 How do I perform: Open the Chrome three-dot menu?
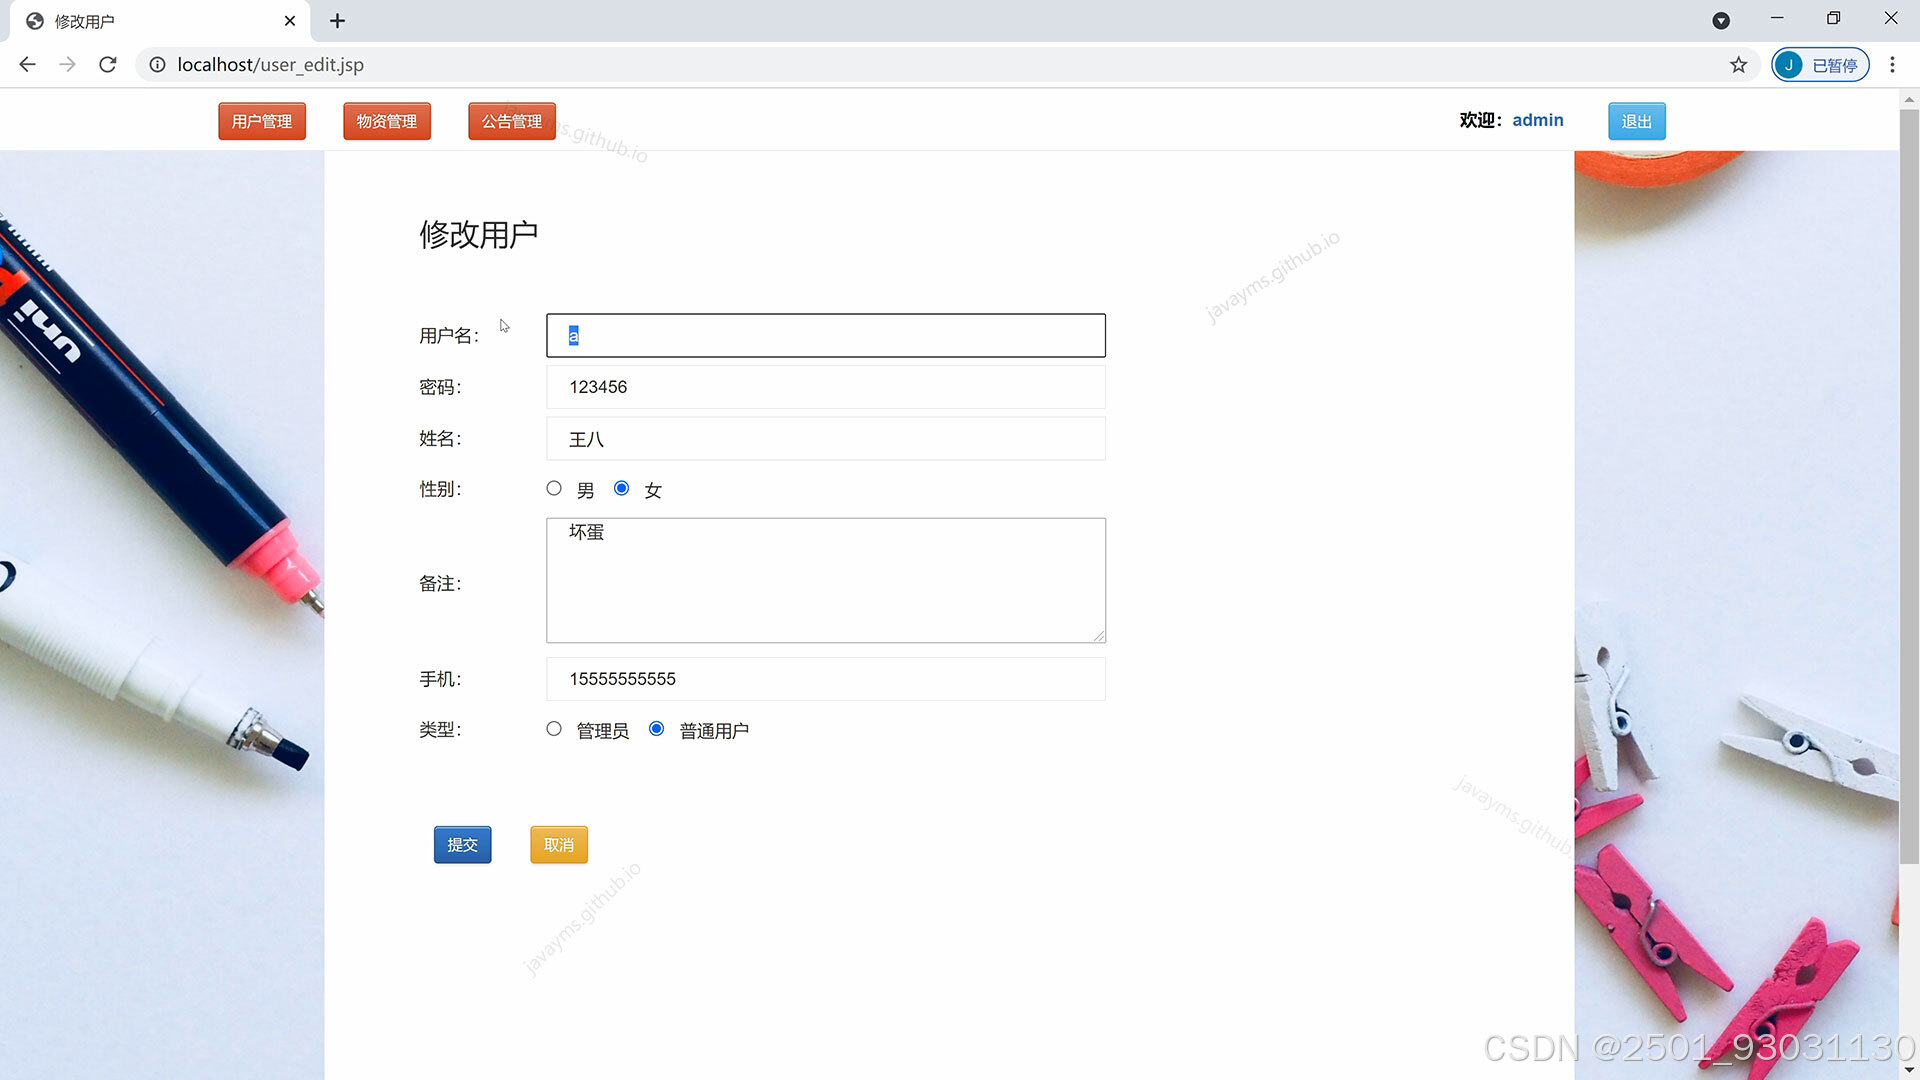[x=1892, y=64]
